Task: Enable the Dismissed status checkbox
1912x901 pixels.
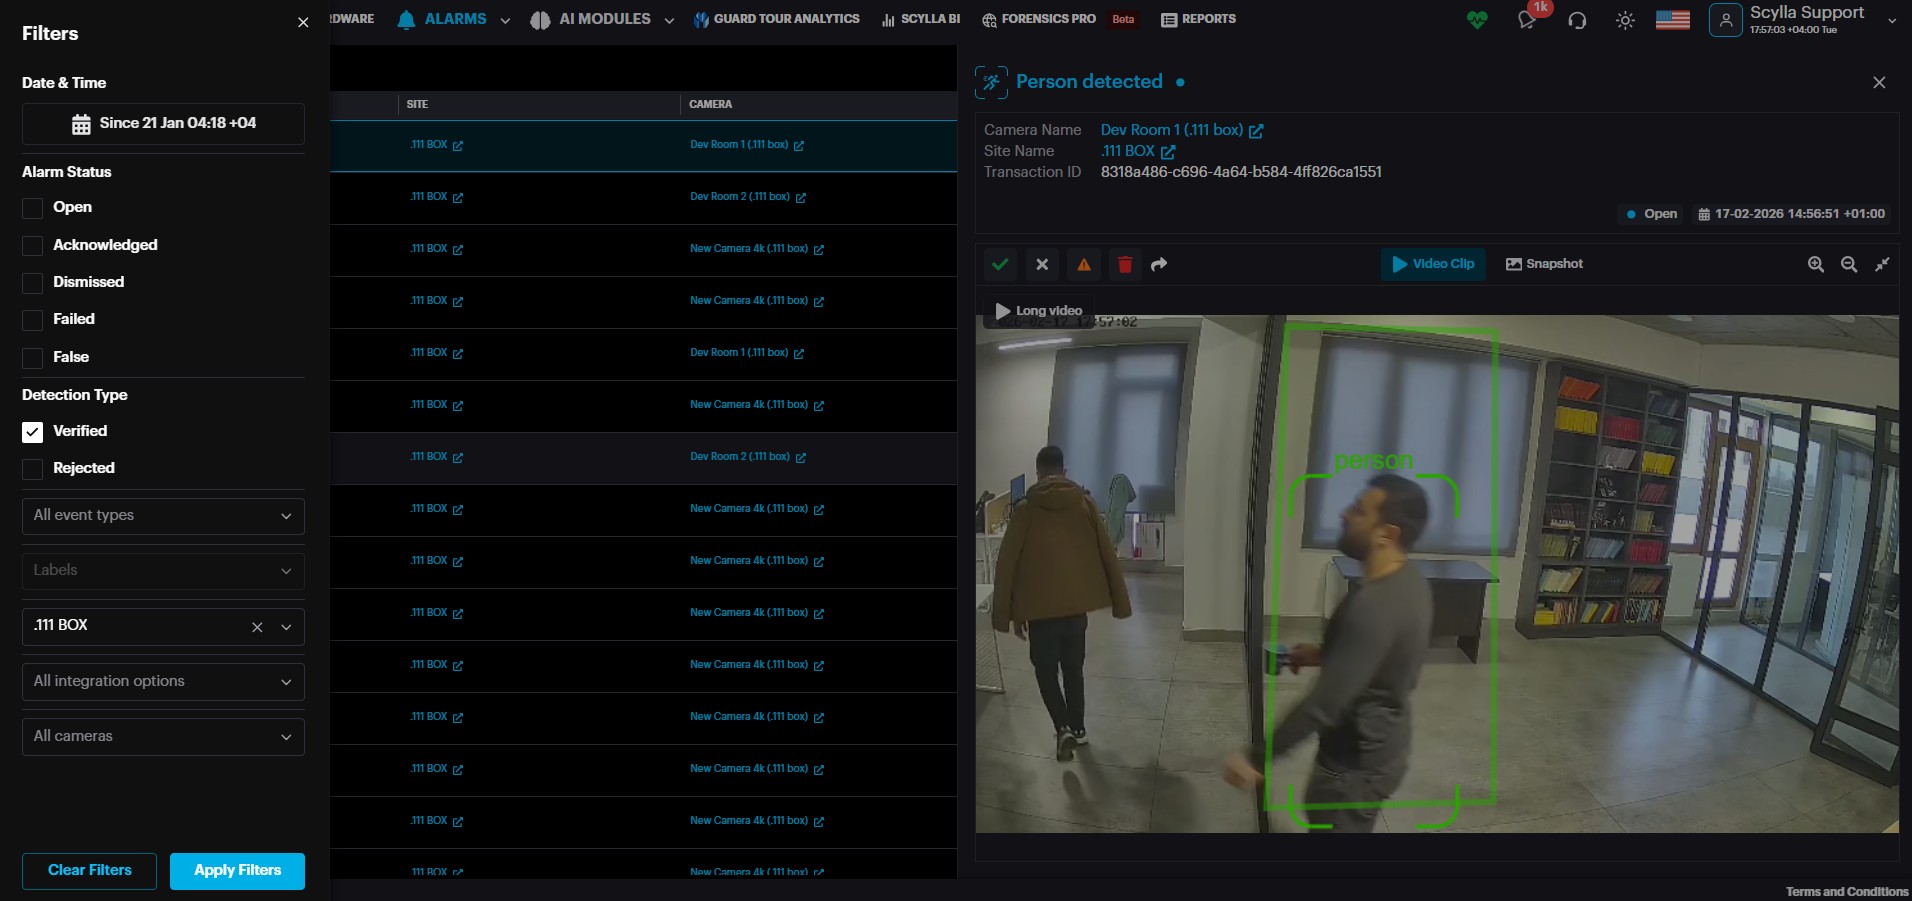Action: [33, 283]
